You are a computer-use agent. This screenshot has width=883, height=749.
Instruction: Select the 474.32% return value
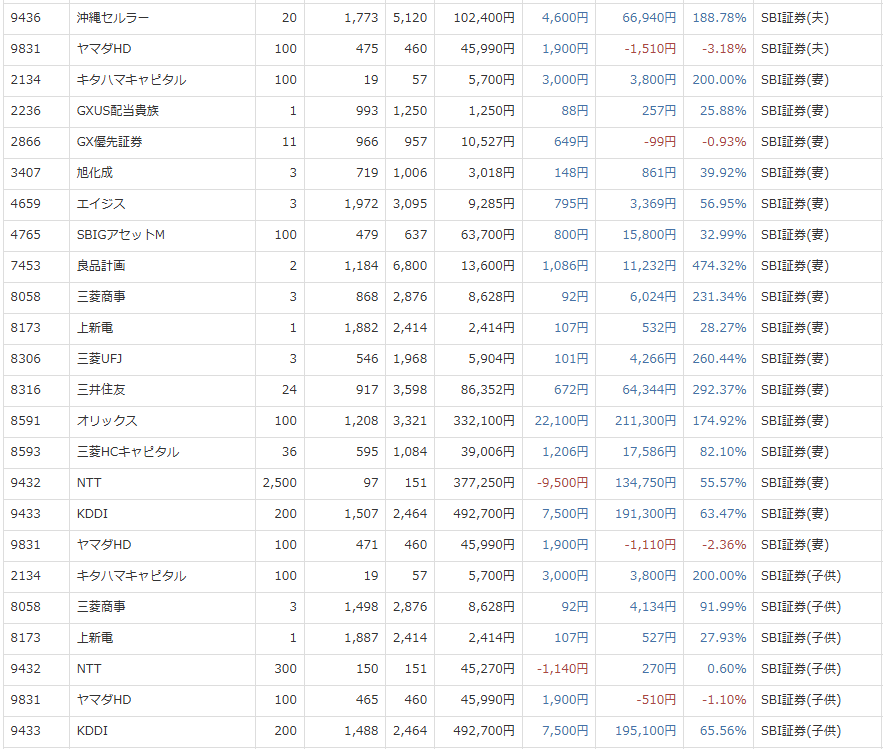click(719, 266)
